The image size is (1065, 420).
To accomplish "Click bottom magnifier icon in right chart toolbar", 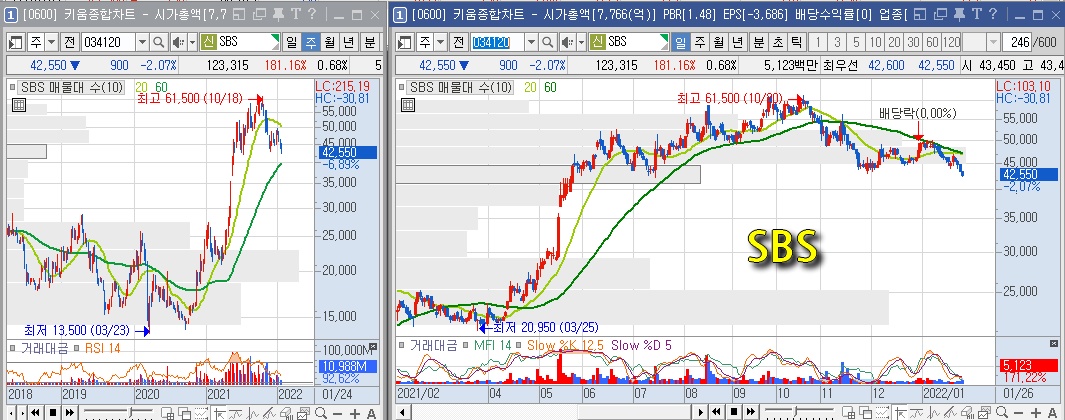I will (x=1001, y=413).
